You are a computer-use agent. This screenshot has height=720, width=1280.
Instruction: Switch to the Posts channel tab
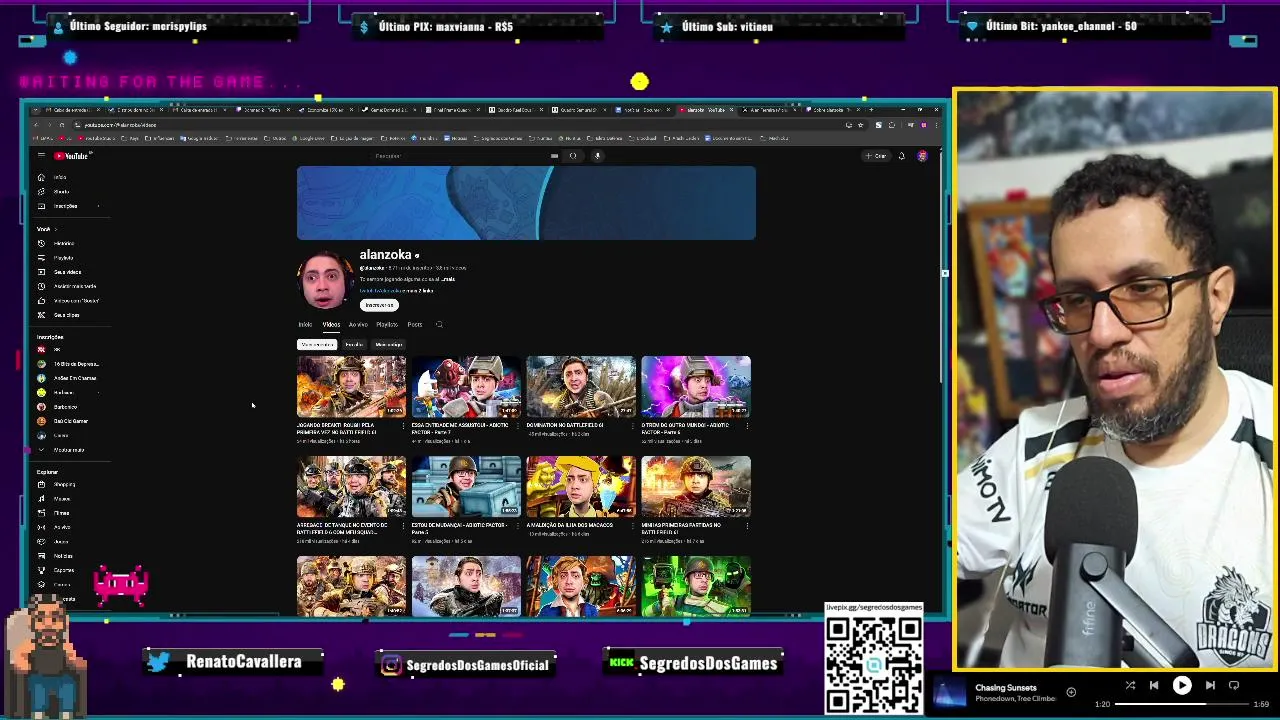click(414, 324)
